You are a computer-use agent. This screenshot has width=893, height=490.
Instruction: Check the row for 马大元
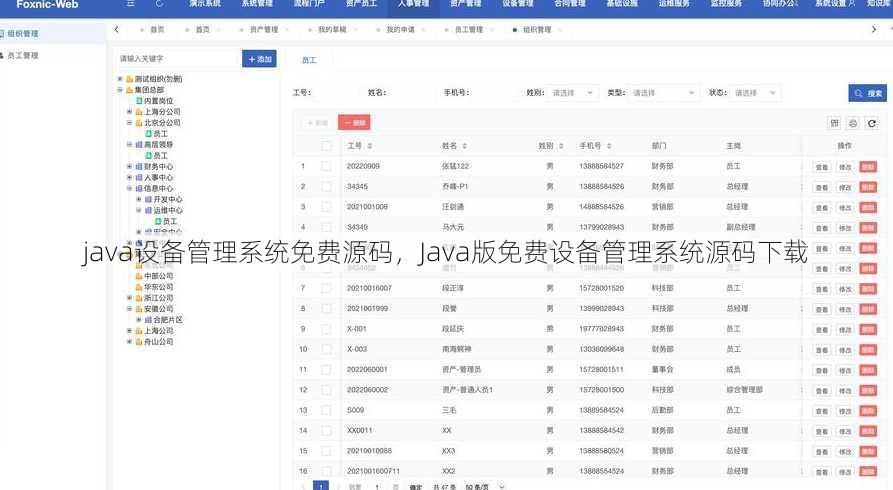click(x=326, y=227)
